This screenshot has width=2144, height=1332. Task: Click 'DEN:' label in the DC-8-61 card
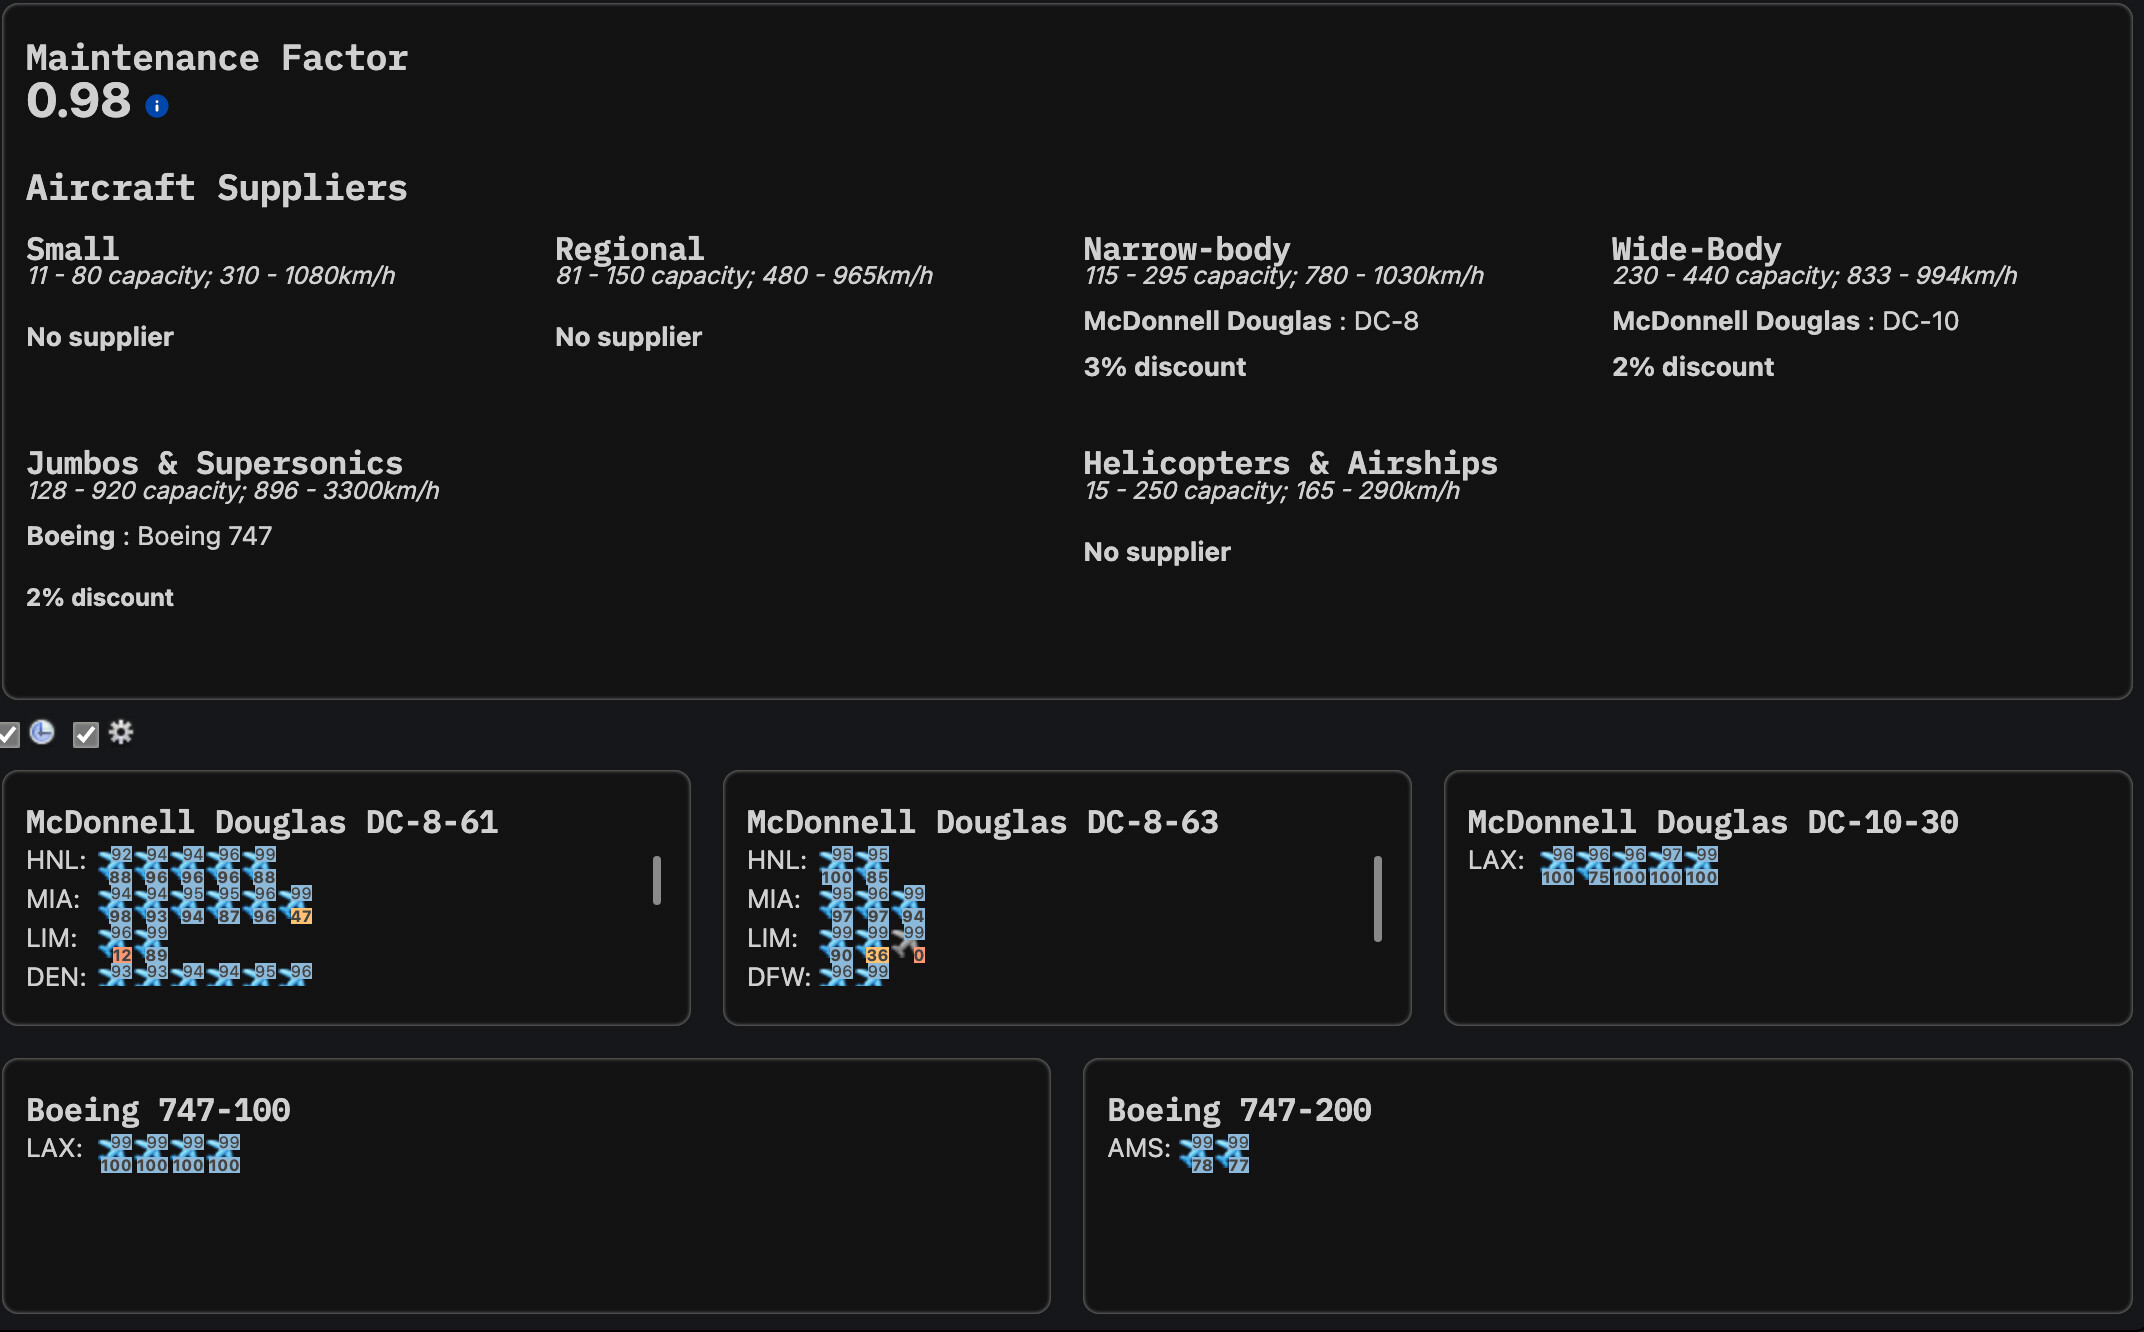[56, 977]
